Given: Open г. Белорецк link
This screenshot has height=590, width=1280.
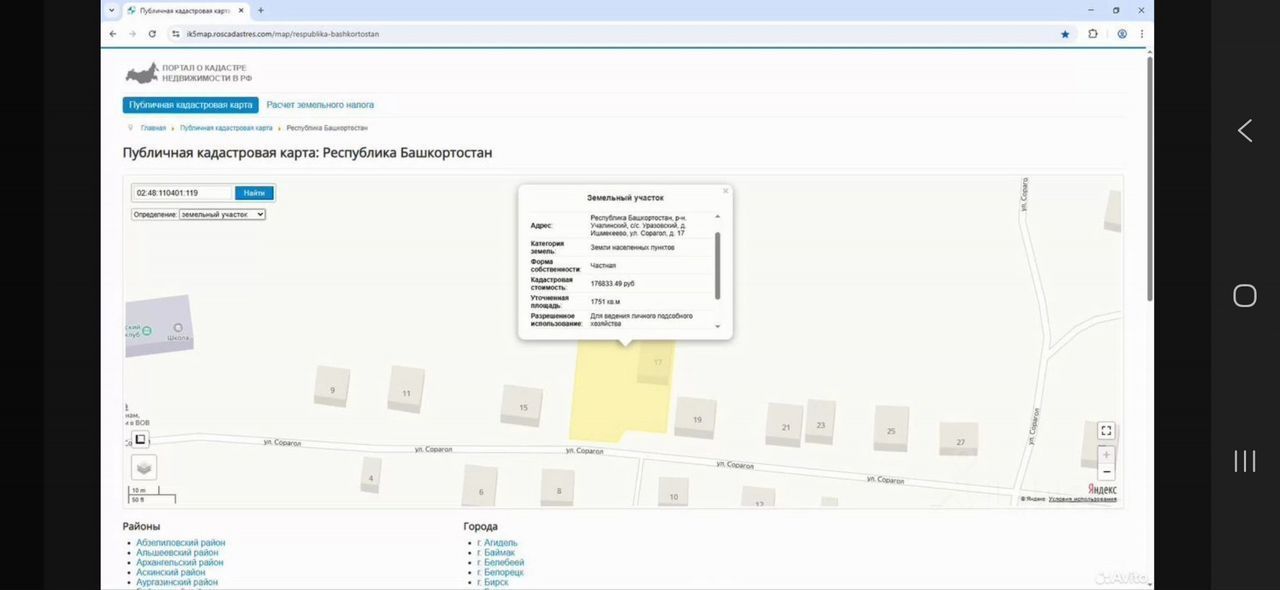Looking at the screenshot, I should click(500, 572).
